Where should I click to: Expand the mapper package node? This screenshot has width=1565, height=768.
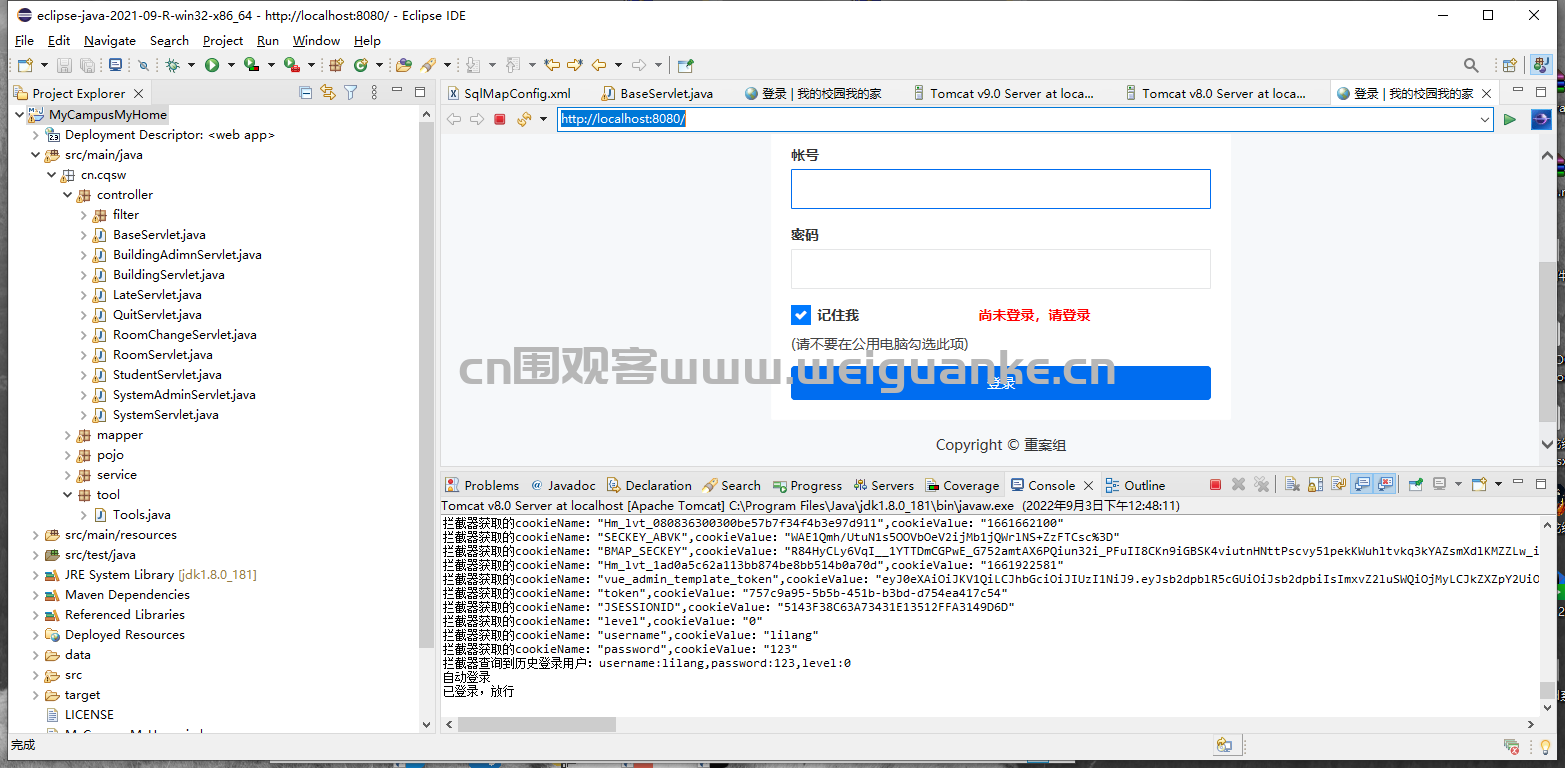67,435
